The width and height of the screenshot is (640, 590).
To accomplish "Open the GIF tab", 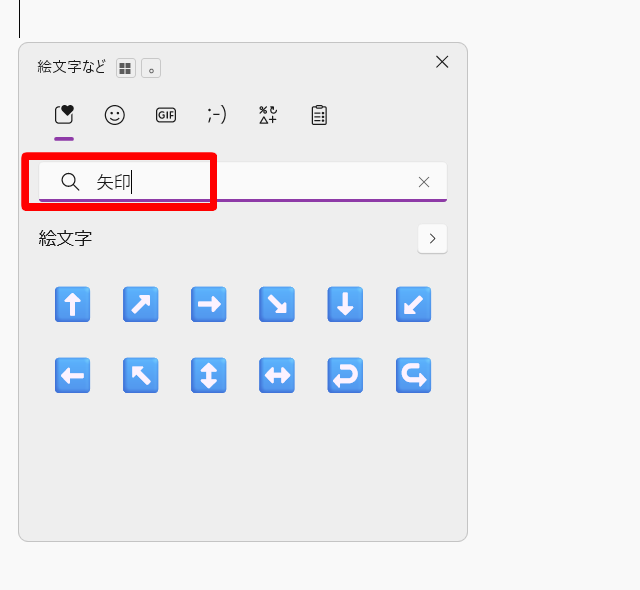I will [x=166, y=115].
